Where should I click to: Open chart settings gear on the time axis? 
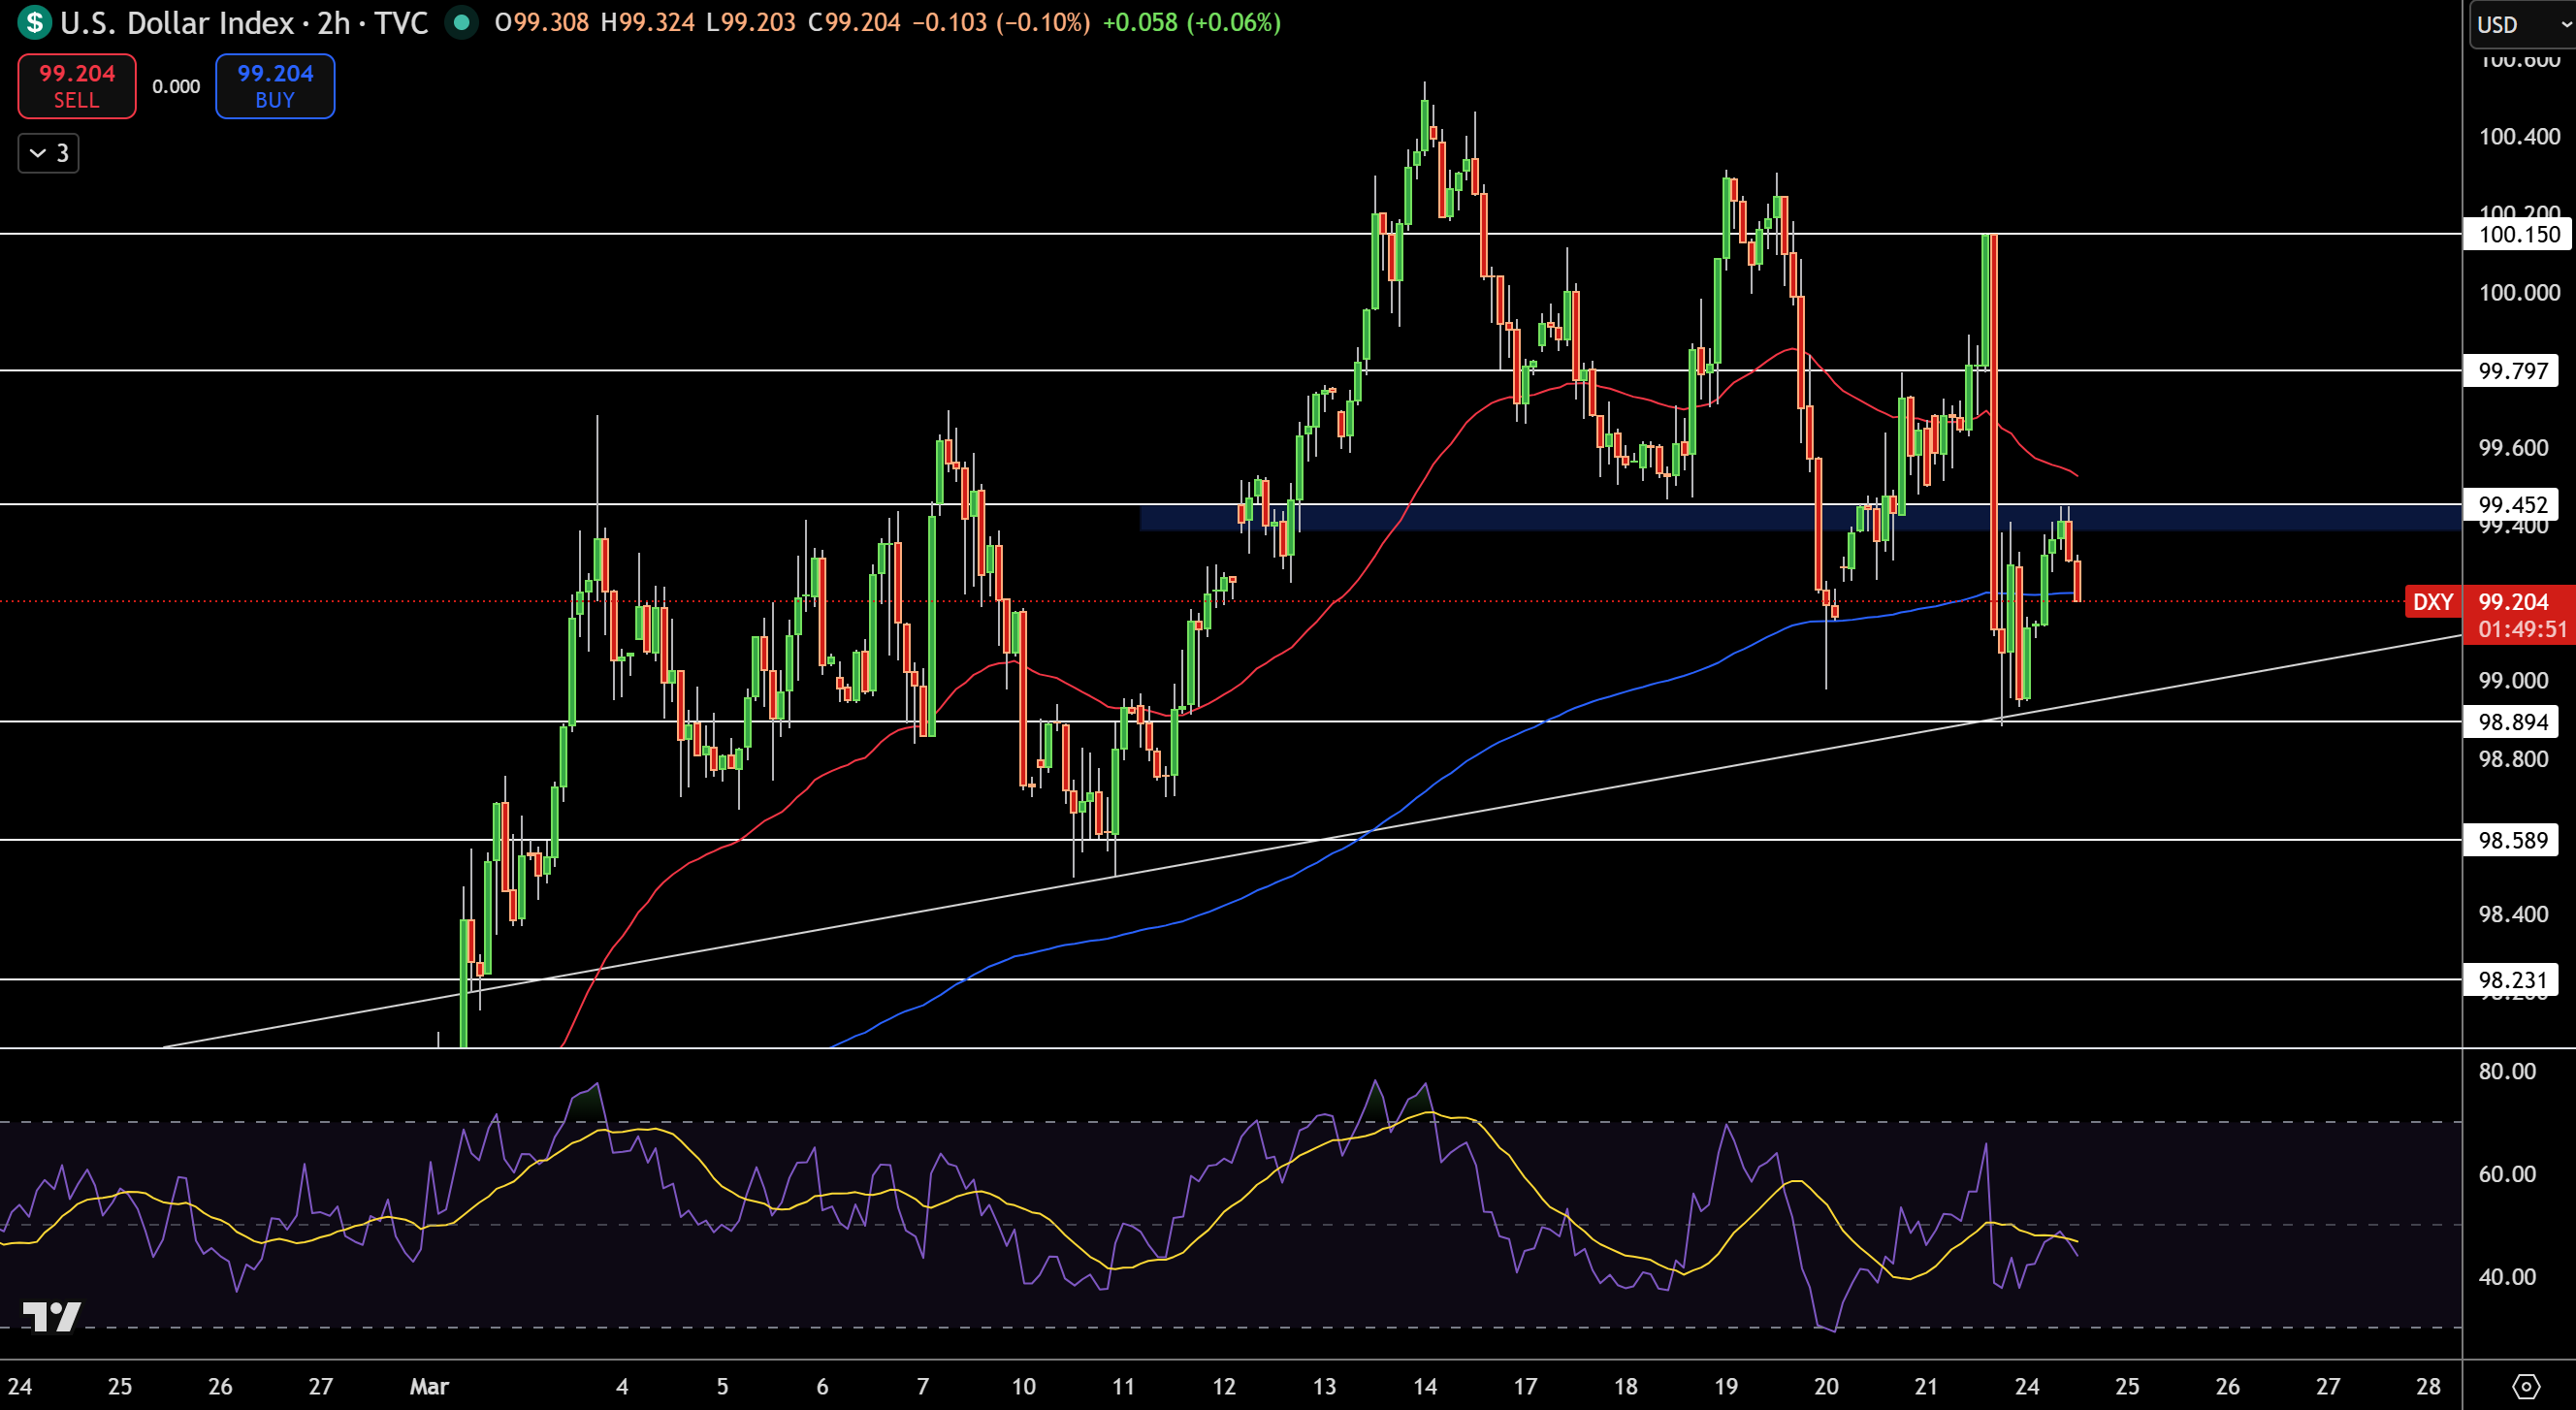pos(2526,1386)
